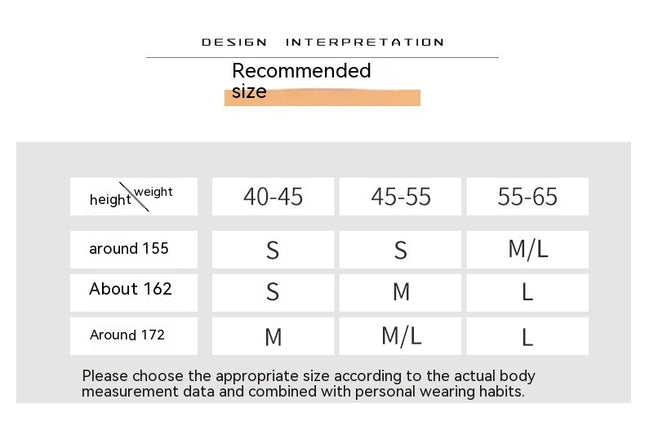Choose size M in the About 162 row
The height and width of the screenshot is (448, 645).
[400, 292]
